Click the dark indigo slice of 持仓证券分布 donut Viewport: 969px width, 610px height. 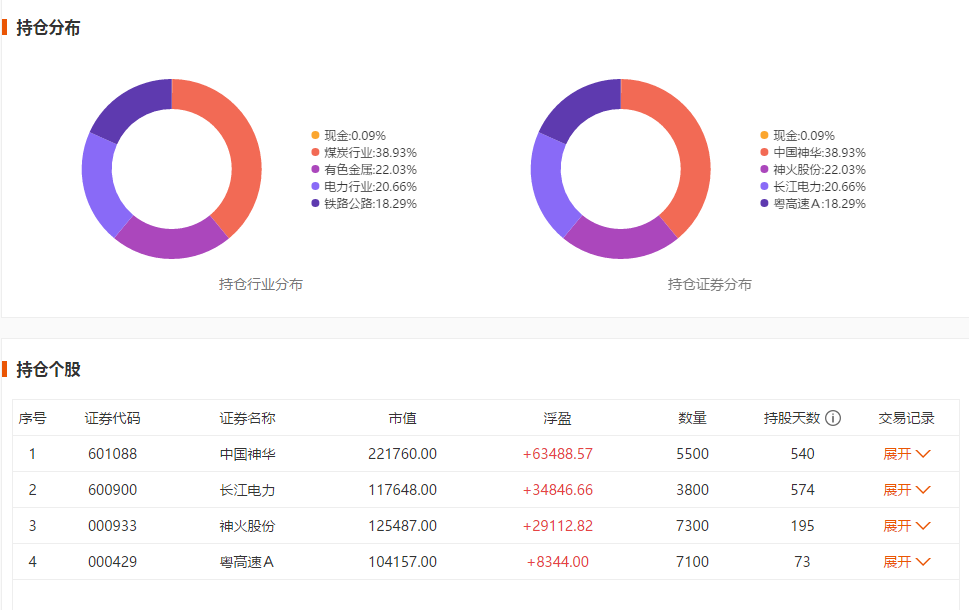coord(584,106)
